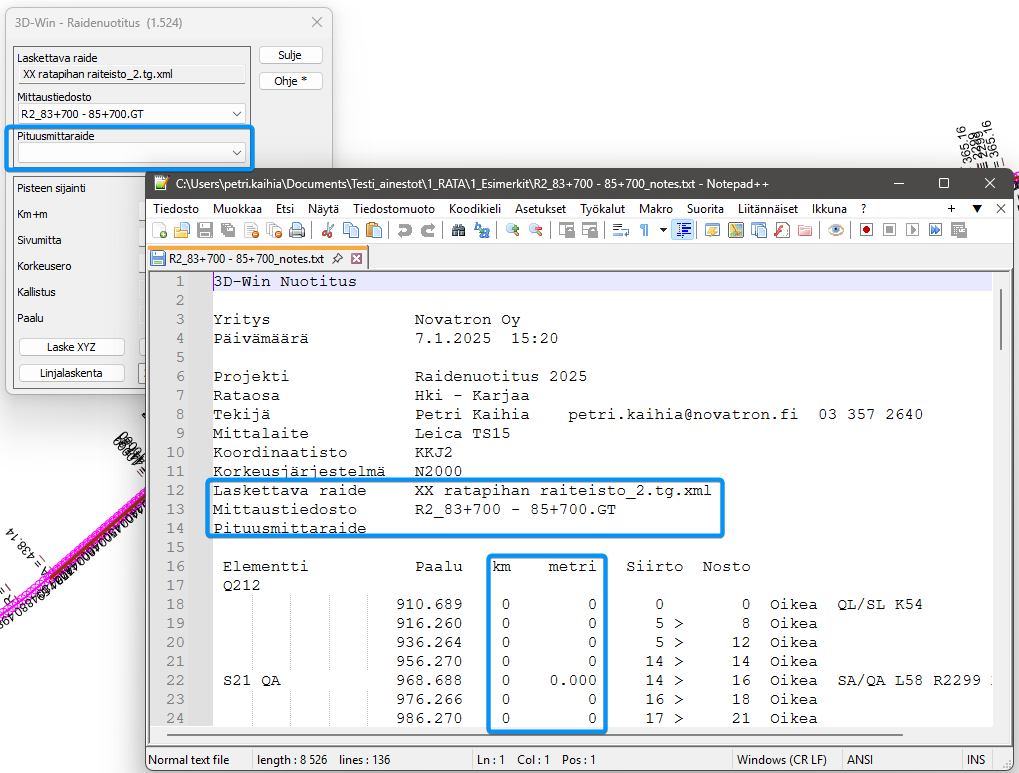Click the Zoom in magnifier icon

coord(513,230)
